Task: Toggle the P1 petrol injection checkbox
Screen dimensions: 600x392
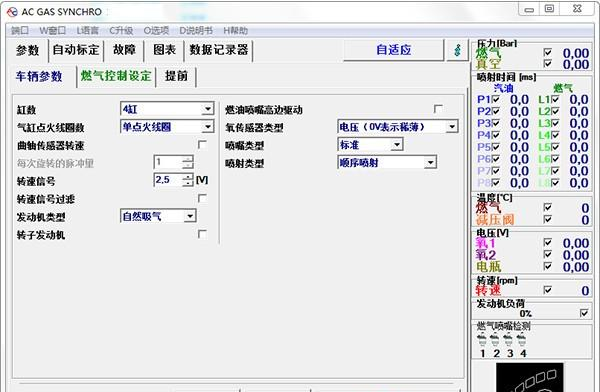Action: (496, 100)
